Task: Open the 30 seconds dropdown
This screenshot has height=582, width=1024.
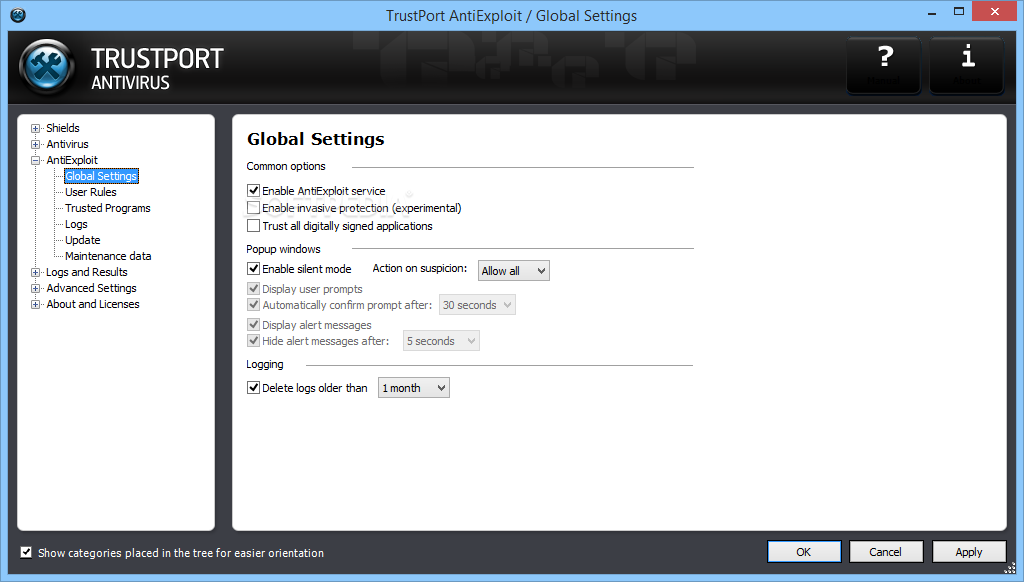Action: coord(477,305)
